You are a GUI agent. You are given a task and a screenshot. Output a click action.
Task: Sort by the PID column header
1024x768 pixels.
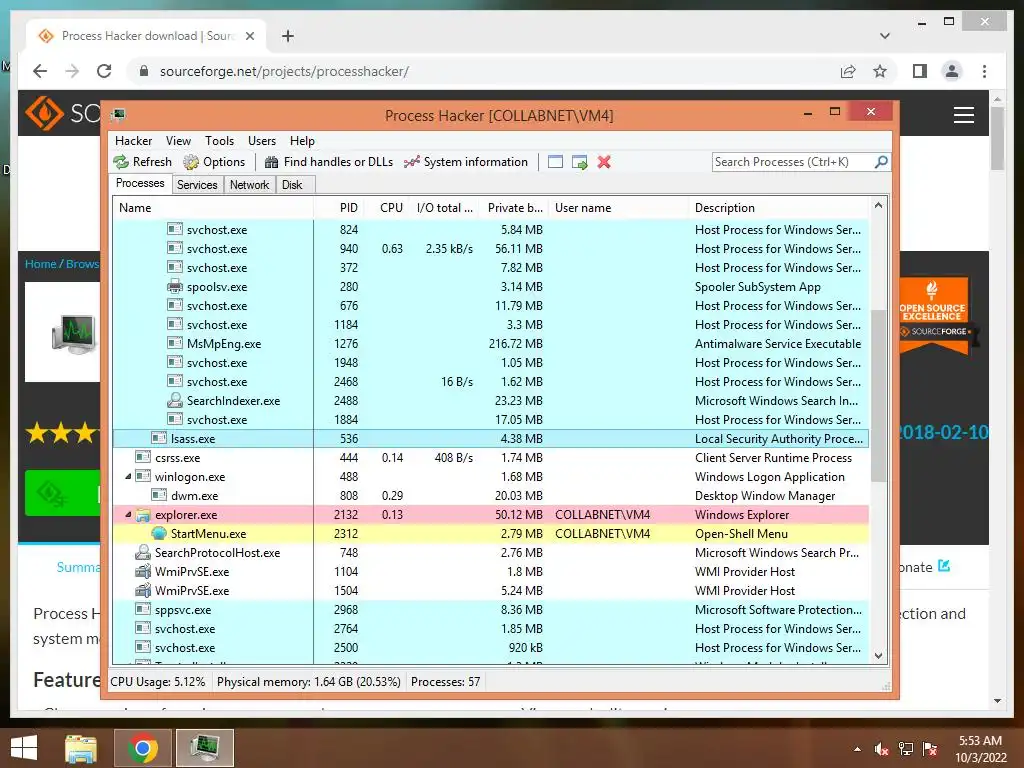pyautogui.click(x=338, y=208)
